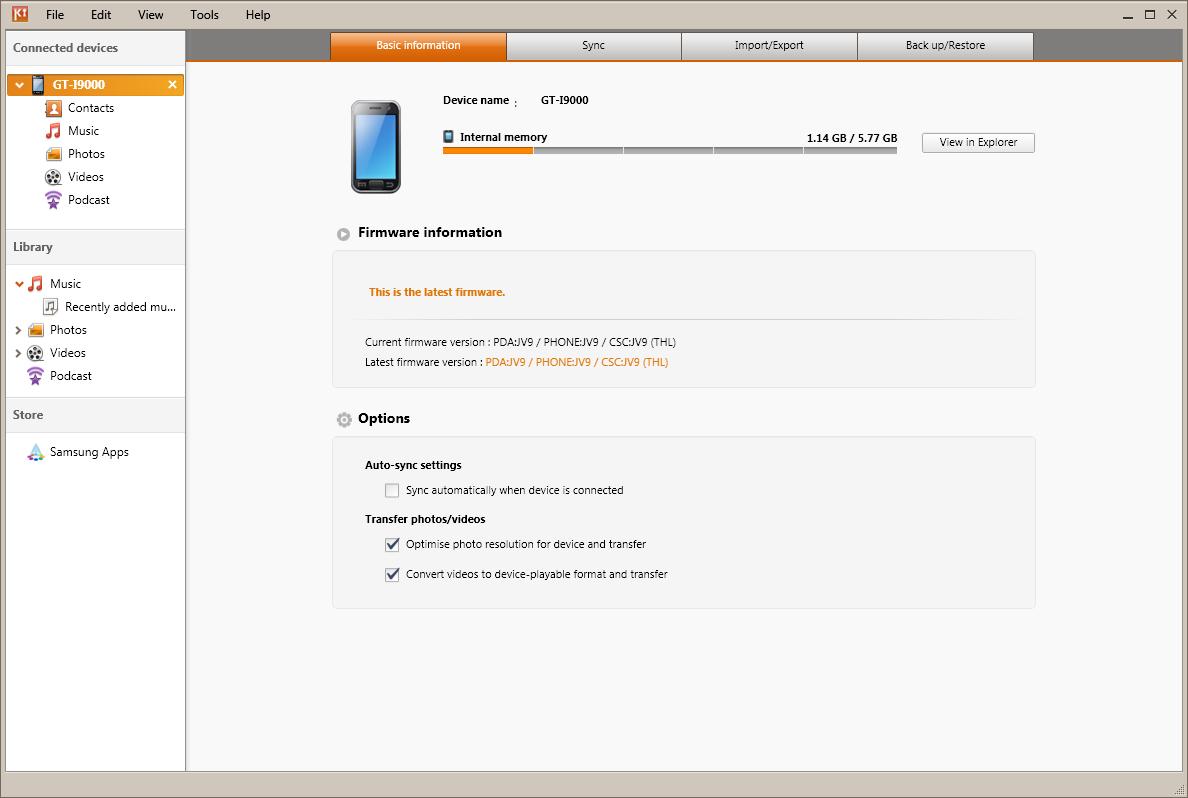1188x798 pixels.
Task: Click the device Videos reel icon
Action: (x=53, y=177)
